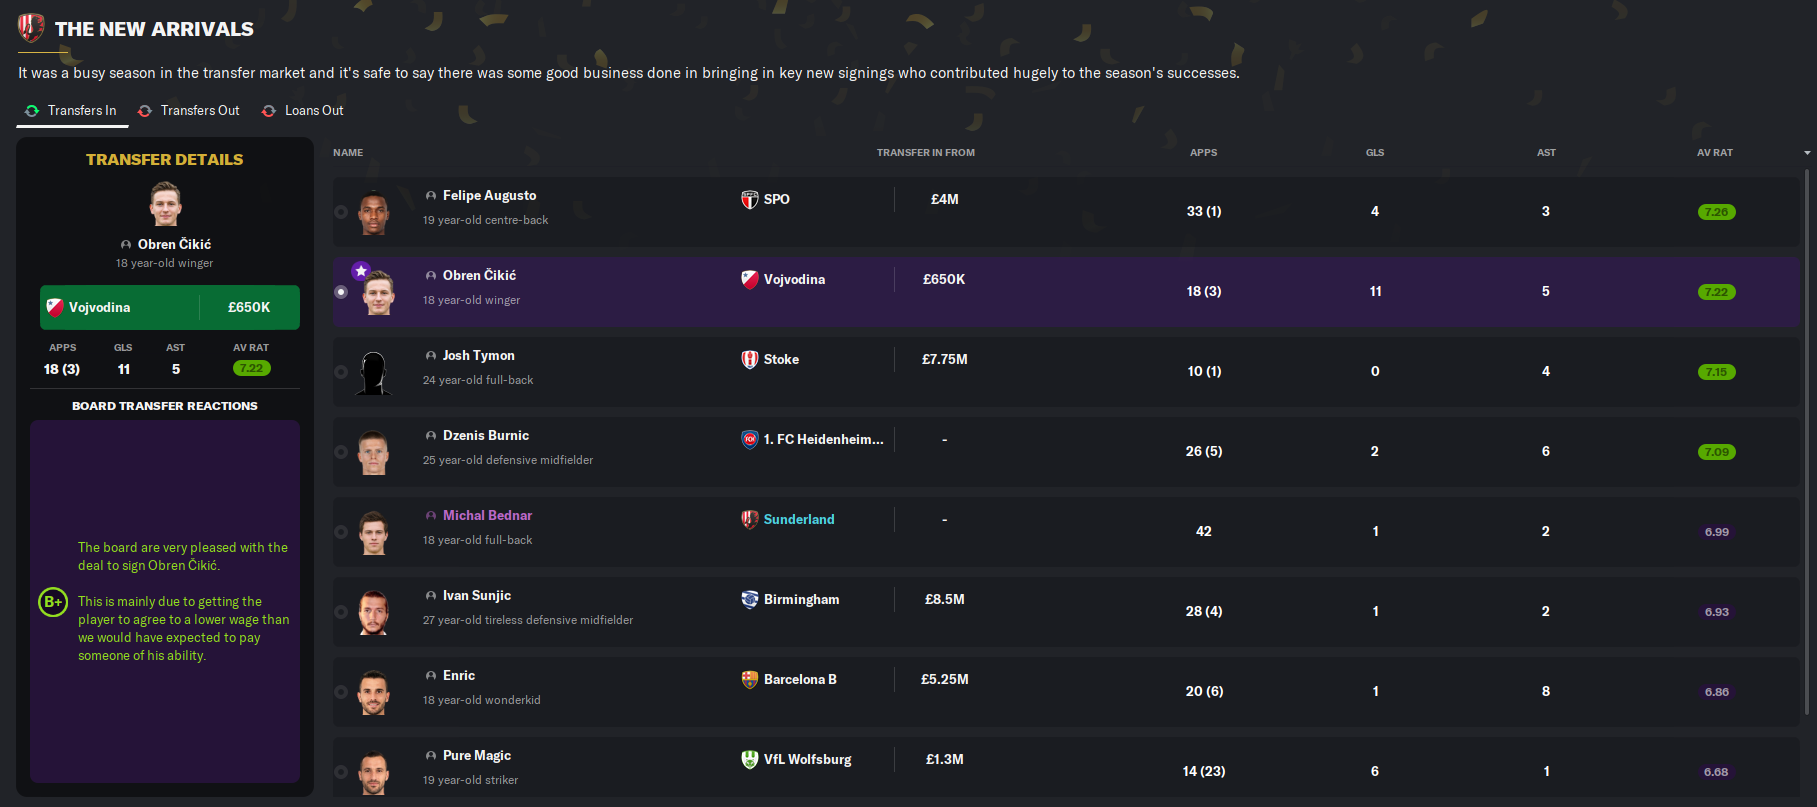Click the Barcelona B crest icon

pos(749,679)
